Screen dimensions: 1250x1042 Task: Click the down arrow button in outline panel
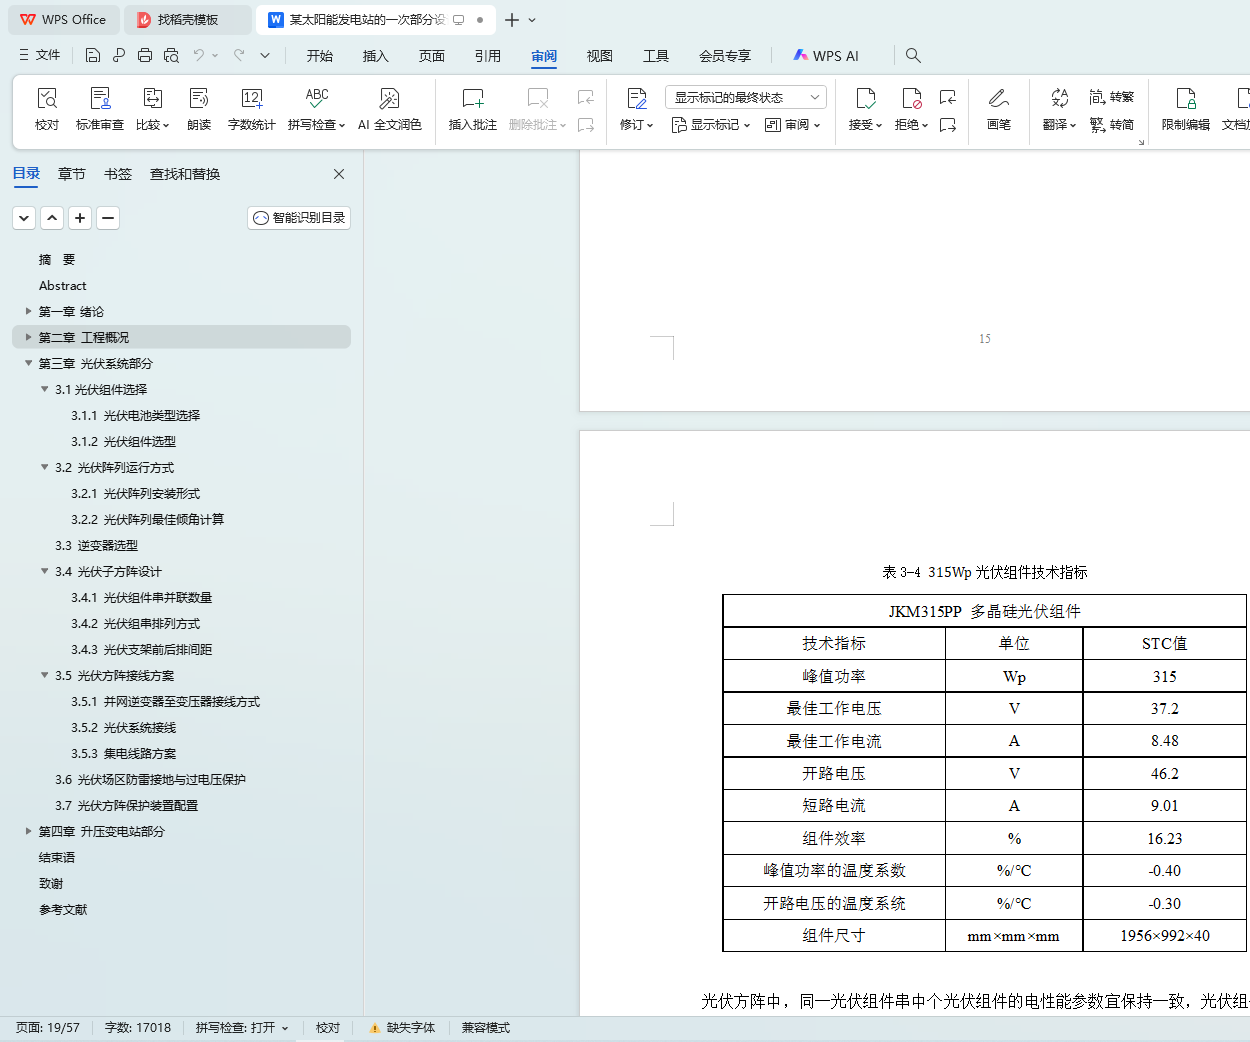coord(24,217)
